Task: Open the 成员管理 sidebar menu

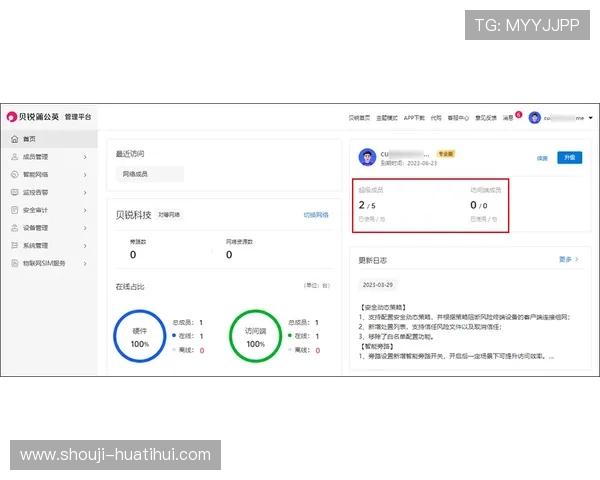Action: tap(49, 157)
